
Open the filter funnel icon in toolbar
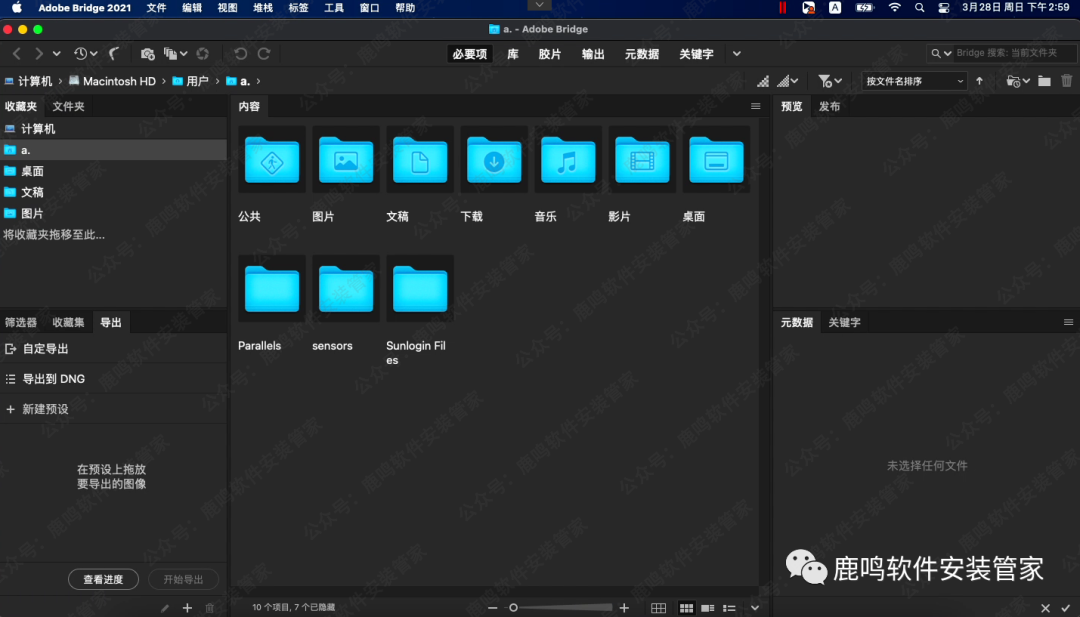pyautogui.click(x=824, y=80)
